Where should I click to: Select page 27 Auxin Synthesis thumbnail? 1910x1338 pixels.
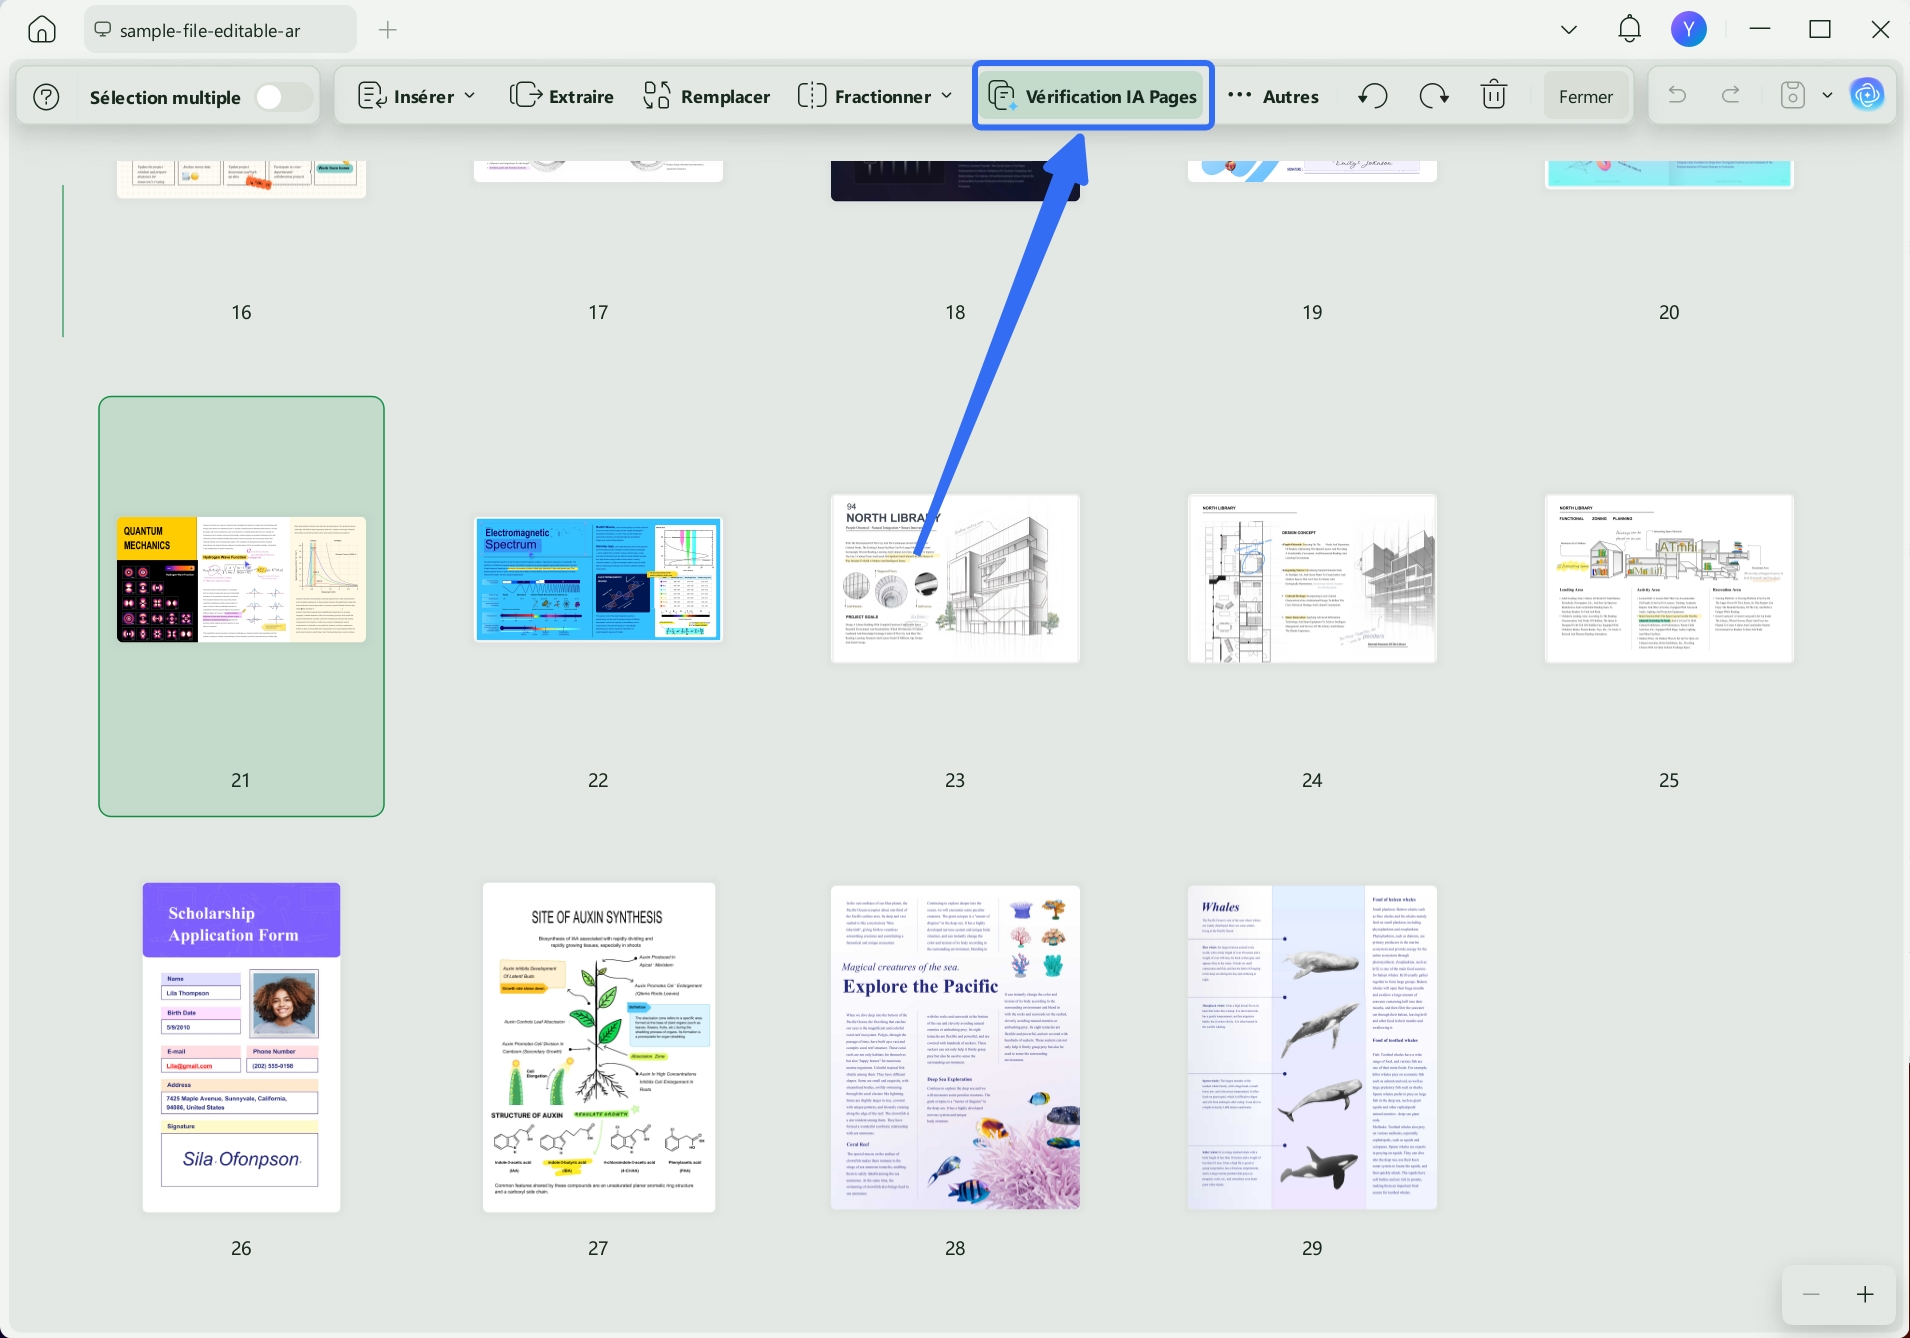(x=599, y=1047)
